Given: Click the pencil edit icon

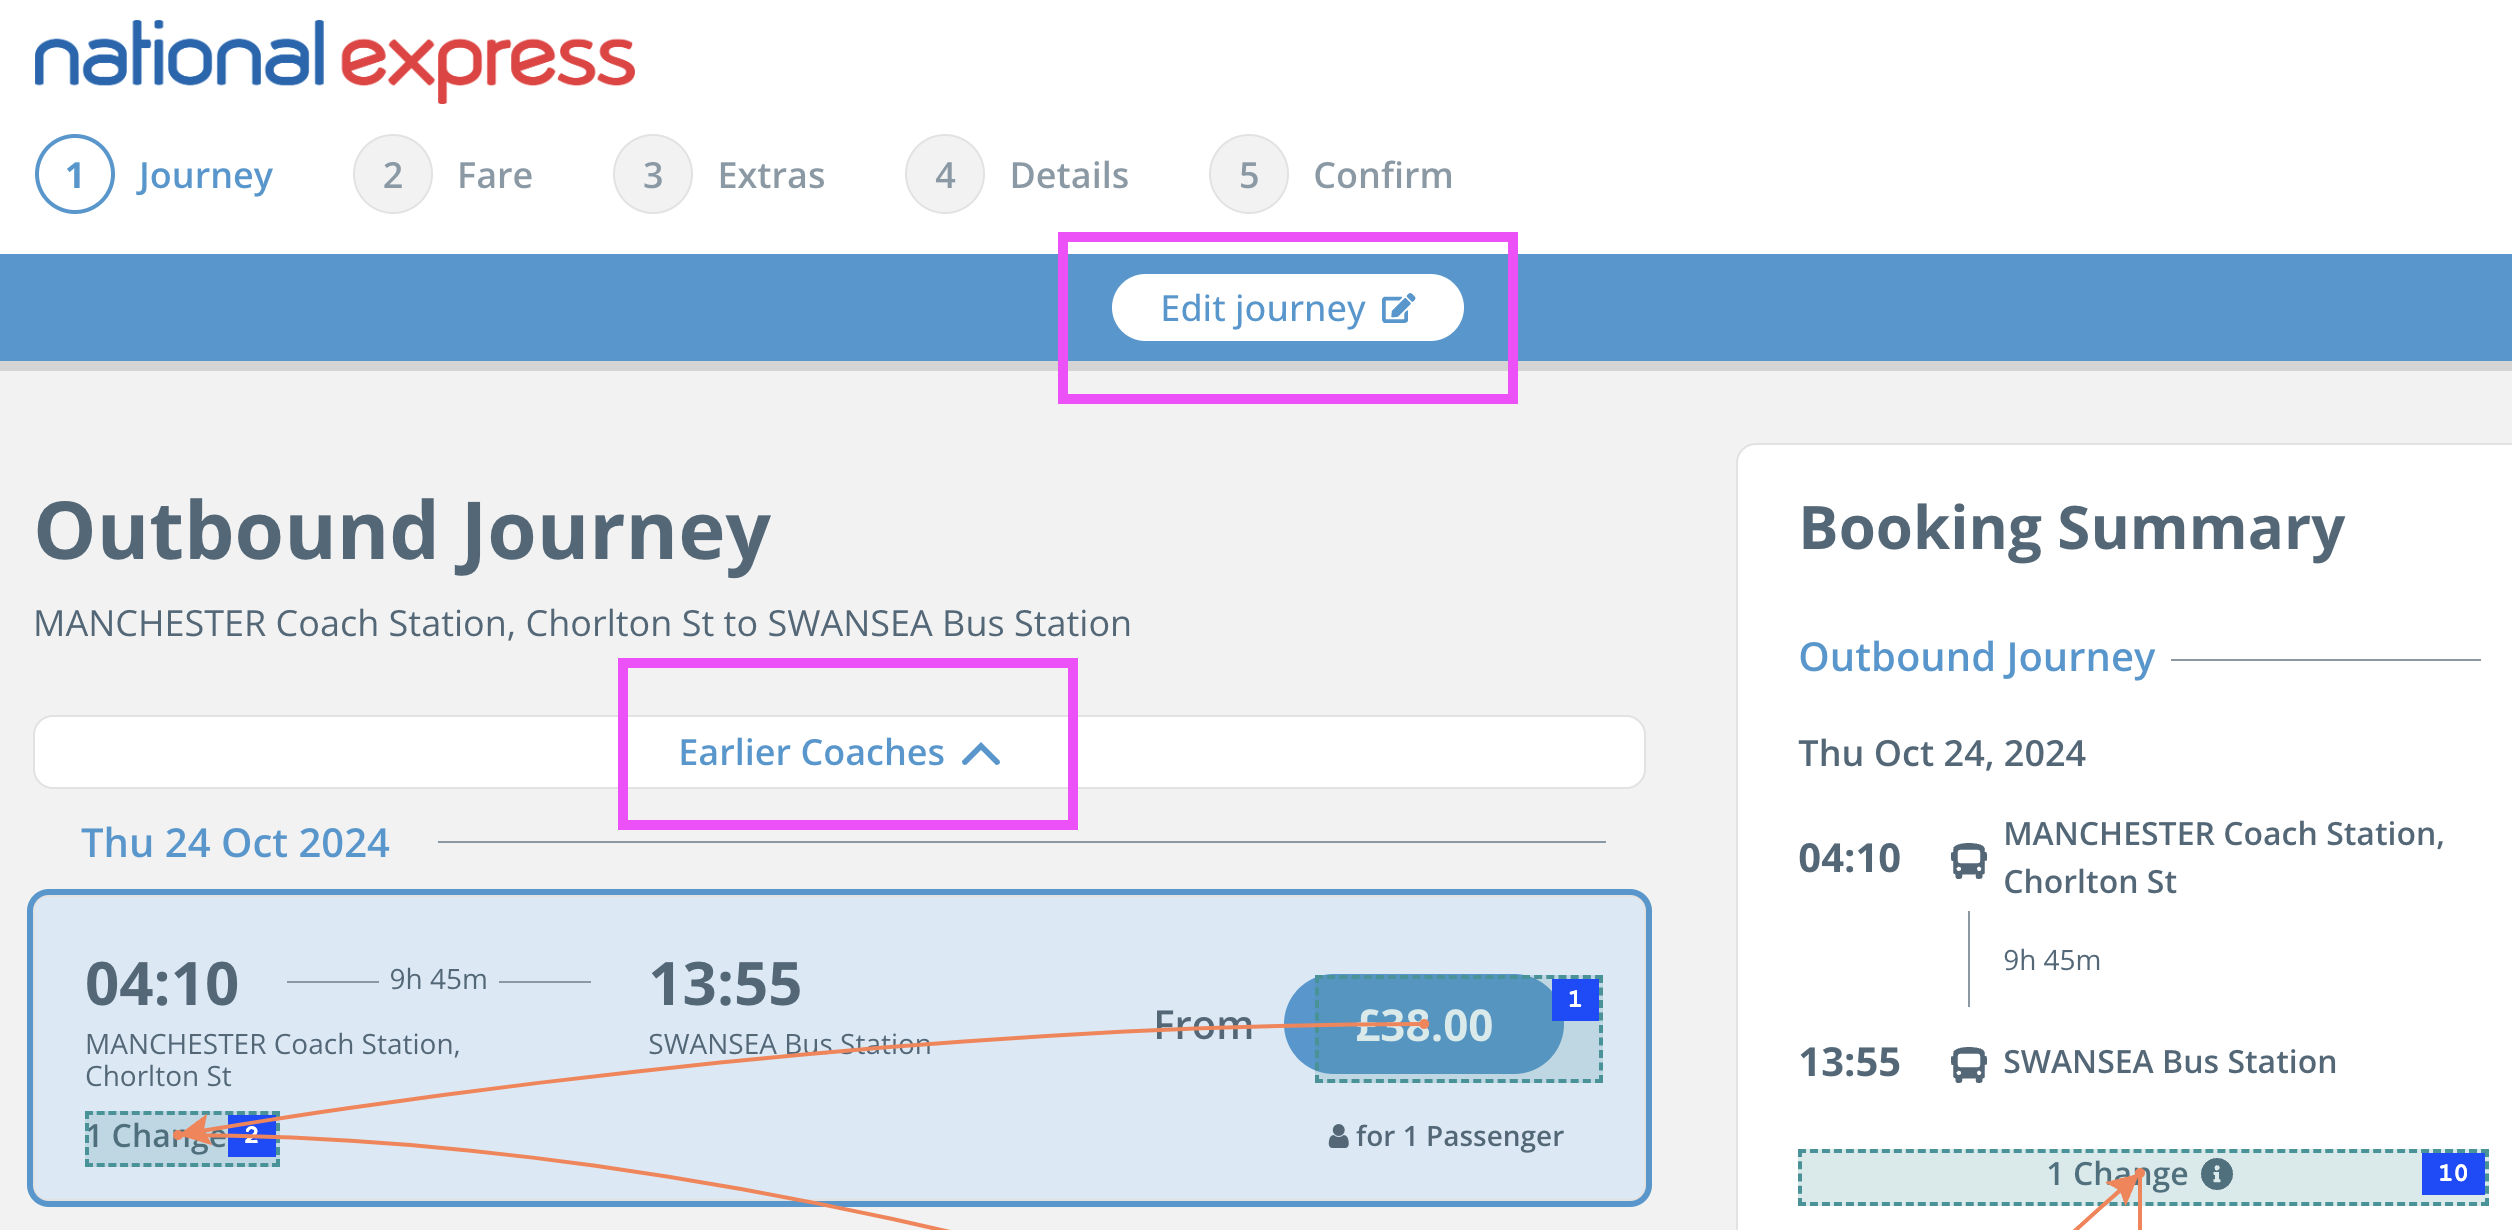Looking at the screenshot, I should (1398, 308).
